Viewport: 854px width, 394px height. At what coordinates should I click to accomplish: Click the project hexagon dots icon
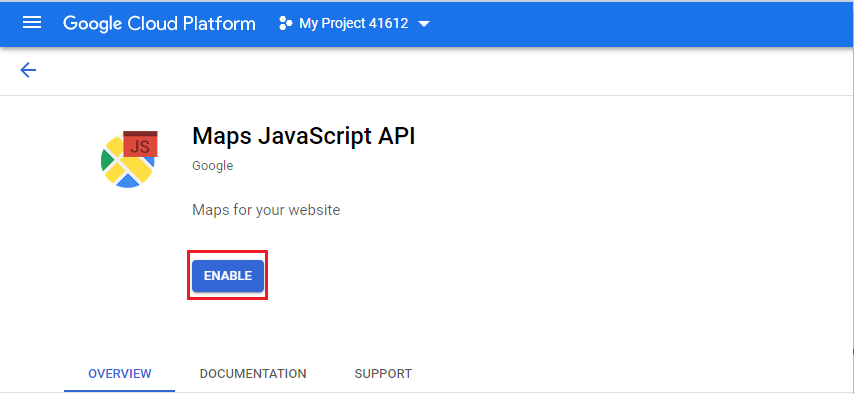pos(285,23)
